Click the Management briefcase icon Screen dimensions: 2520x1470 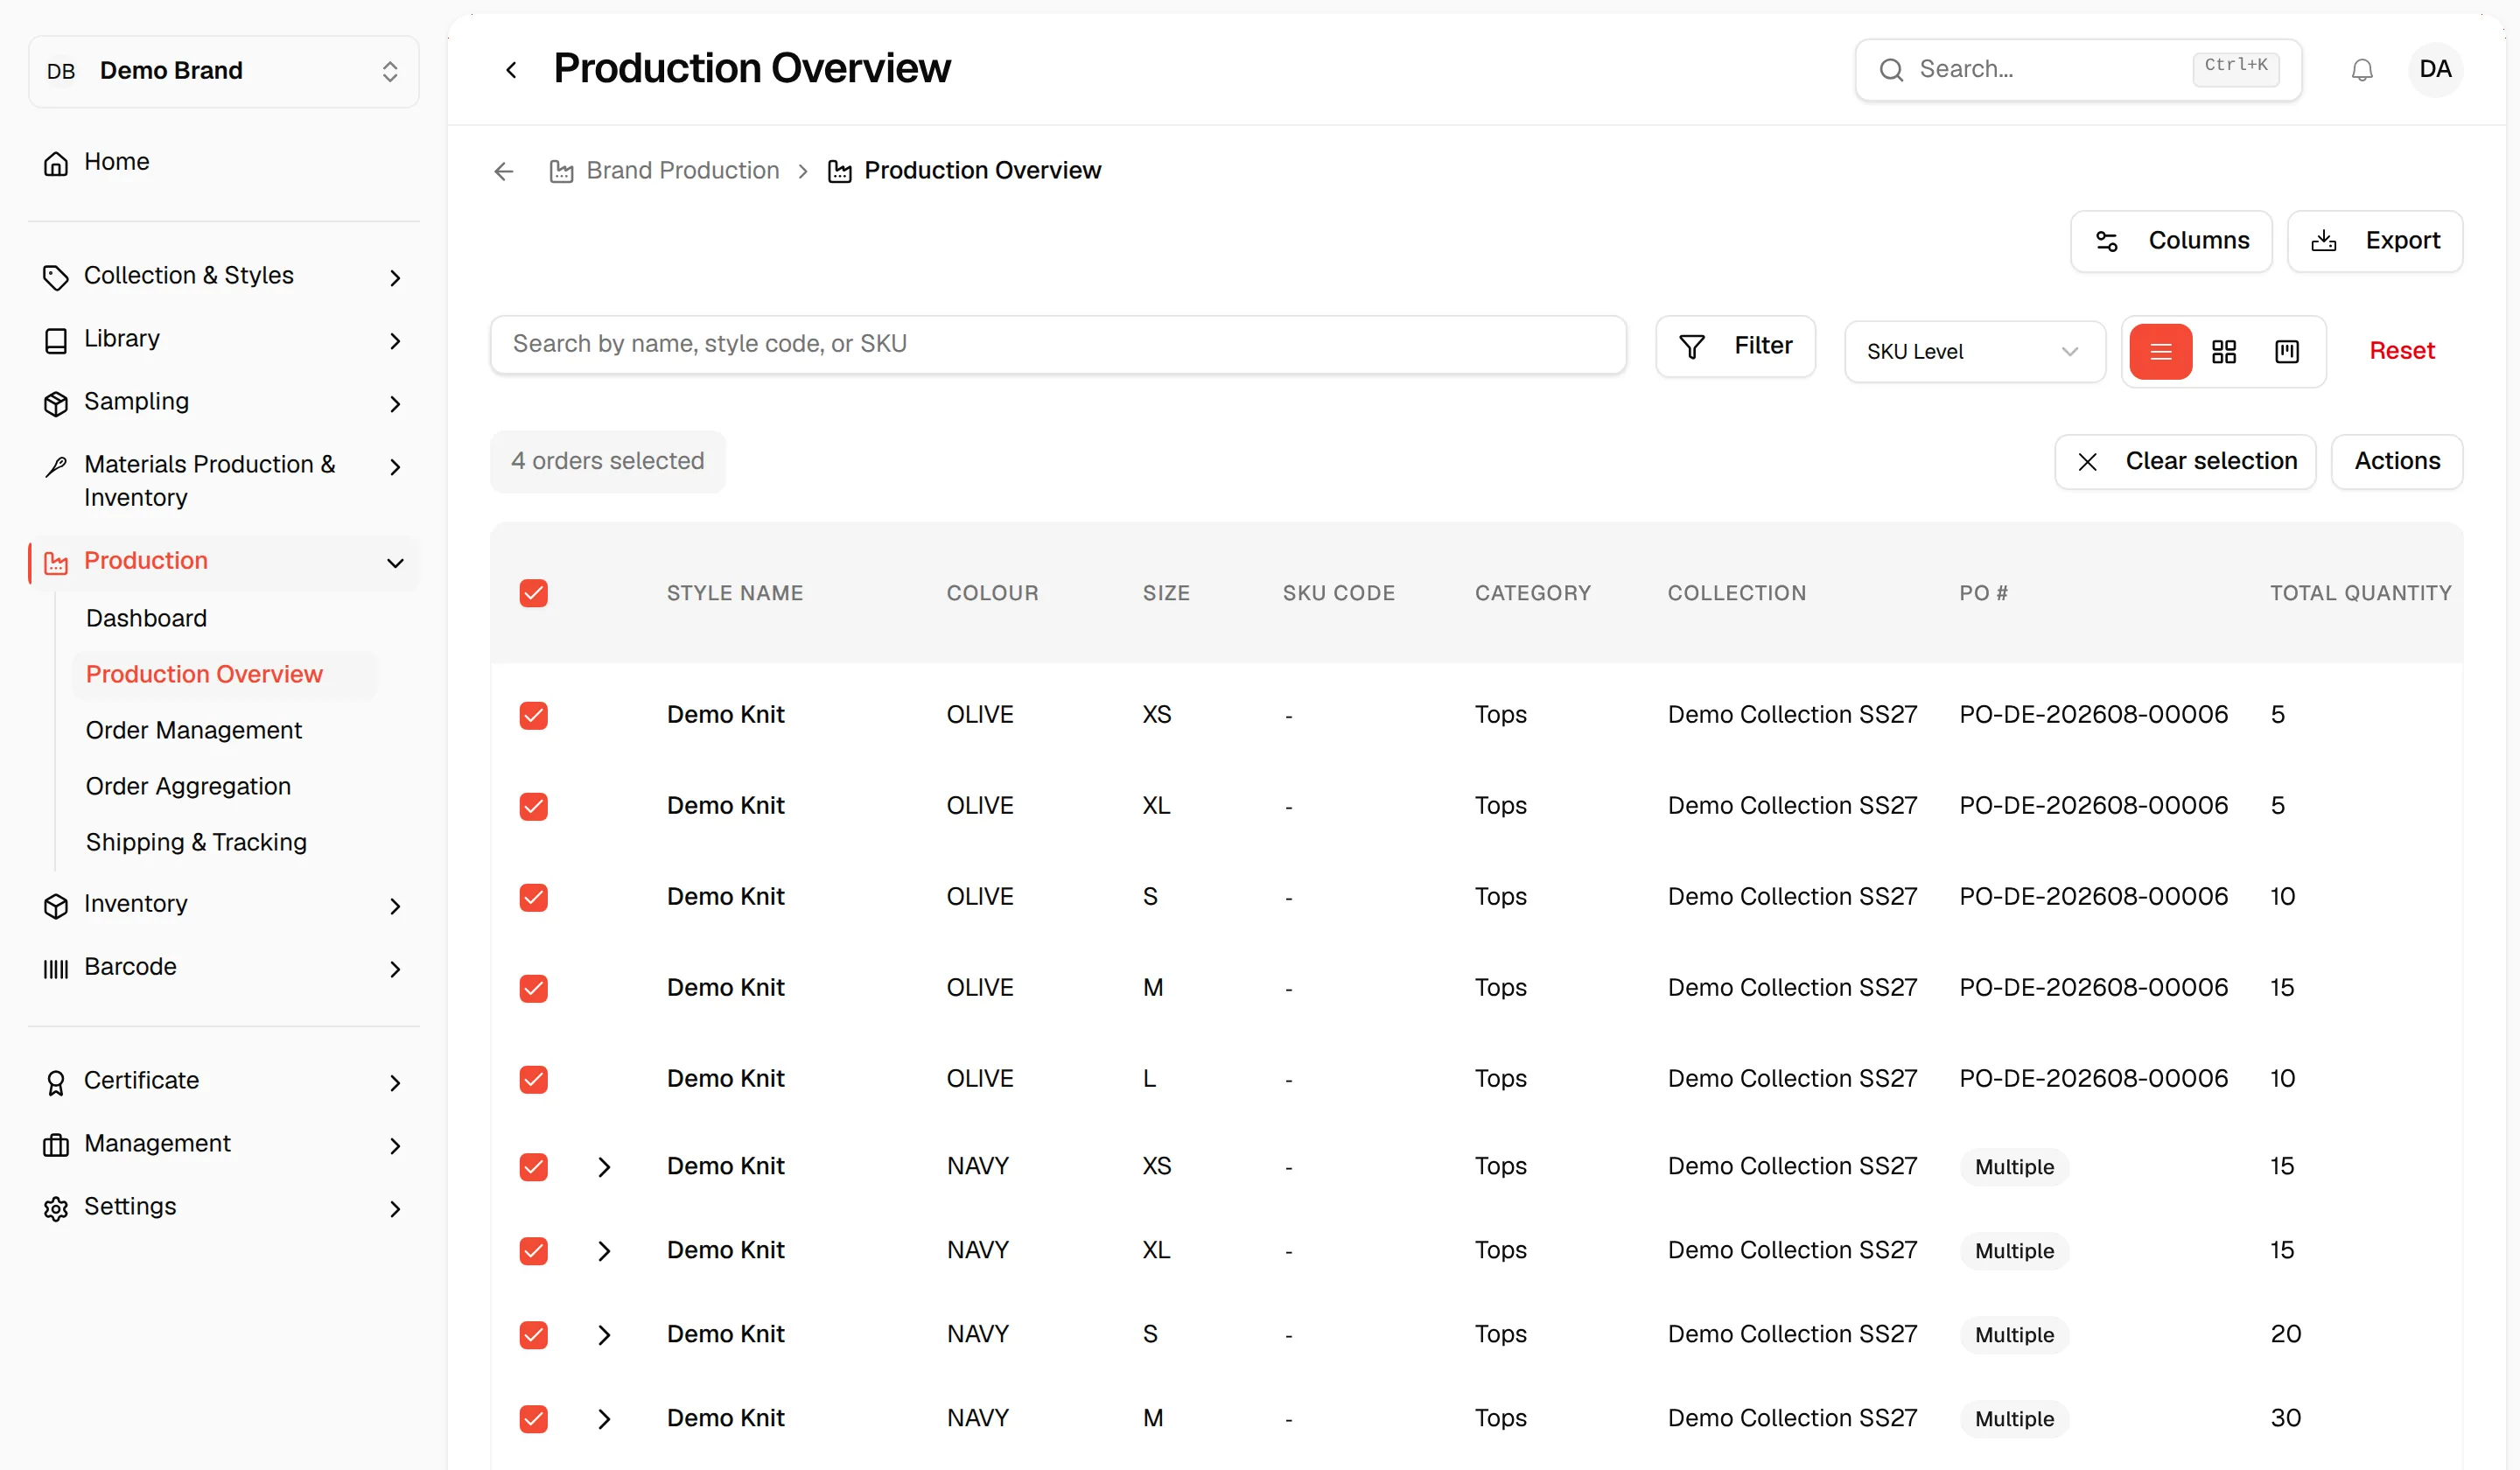[56, 1145]
